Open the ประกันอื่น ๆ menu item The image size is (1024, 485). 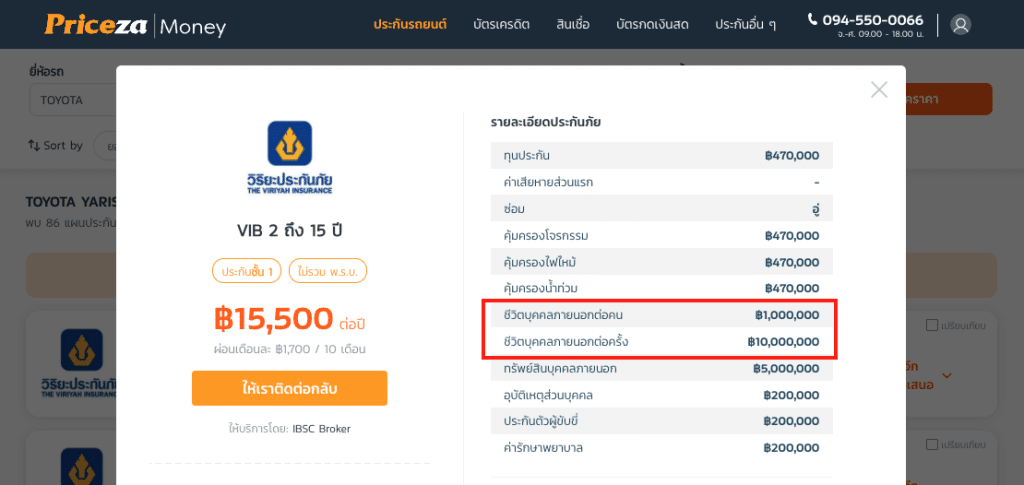click(745, 25)
